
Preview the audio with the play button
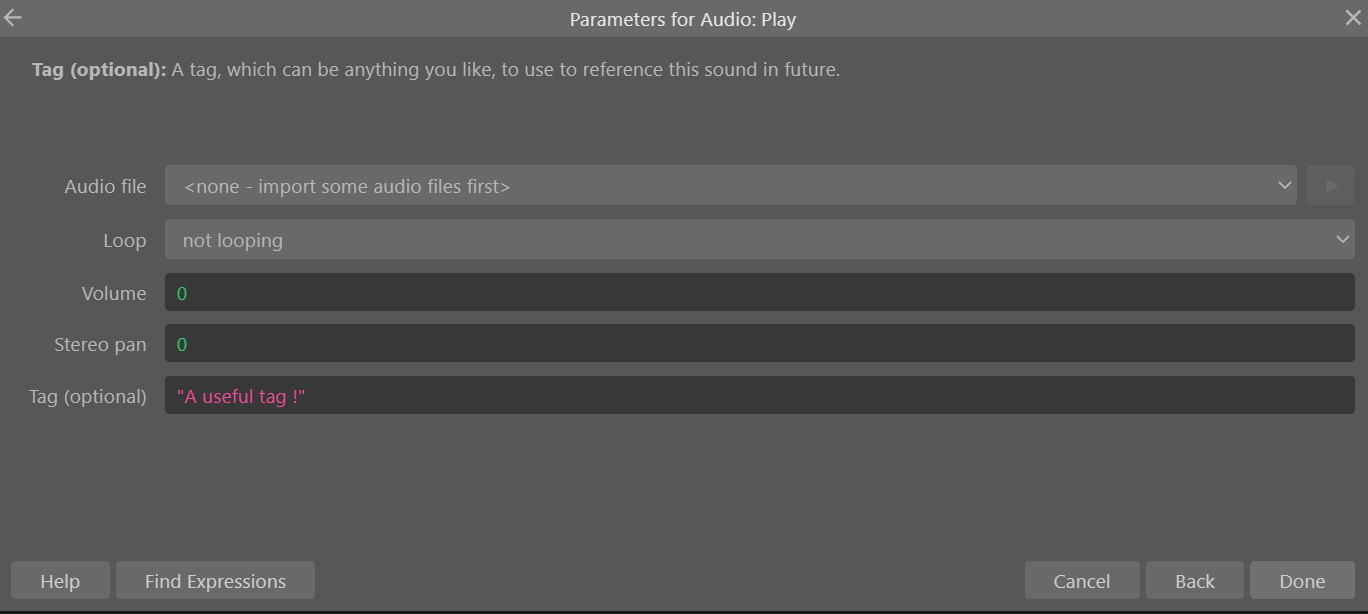coord(1330,186)
